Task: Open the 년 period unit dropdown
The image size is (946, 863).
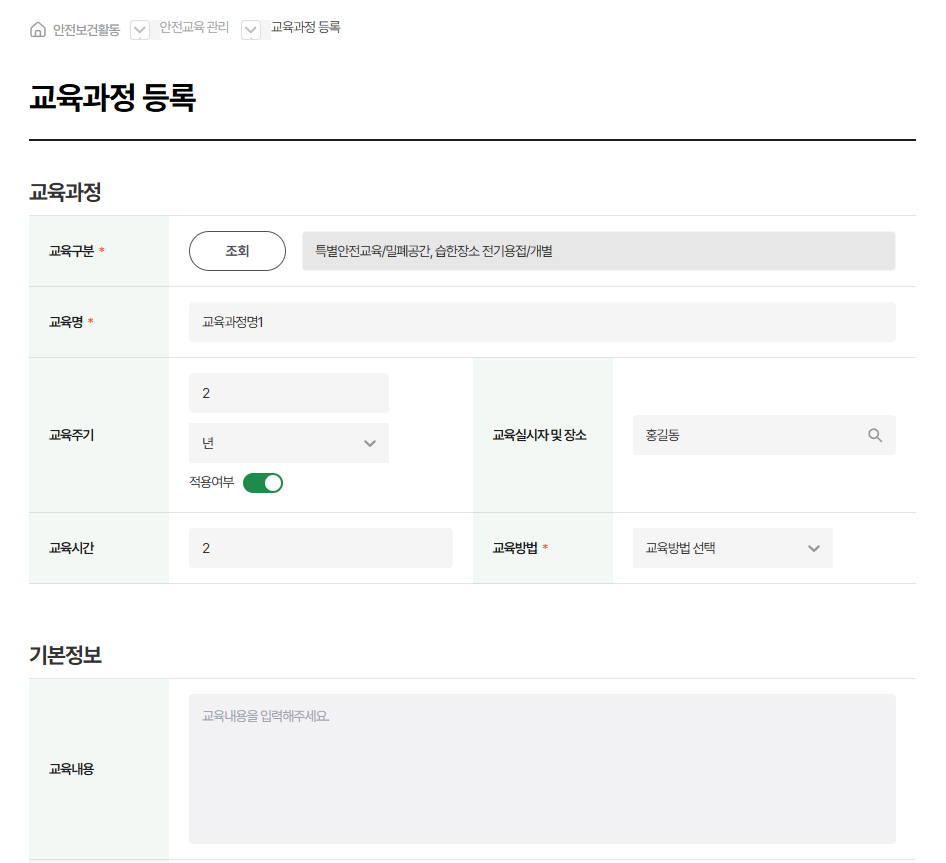Action: click(x=288, y=443)
